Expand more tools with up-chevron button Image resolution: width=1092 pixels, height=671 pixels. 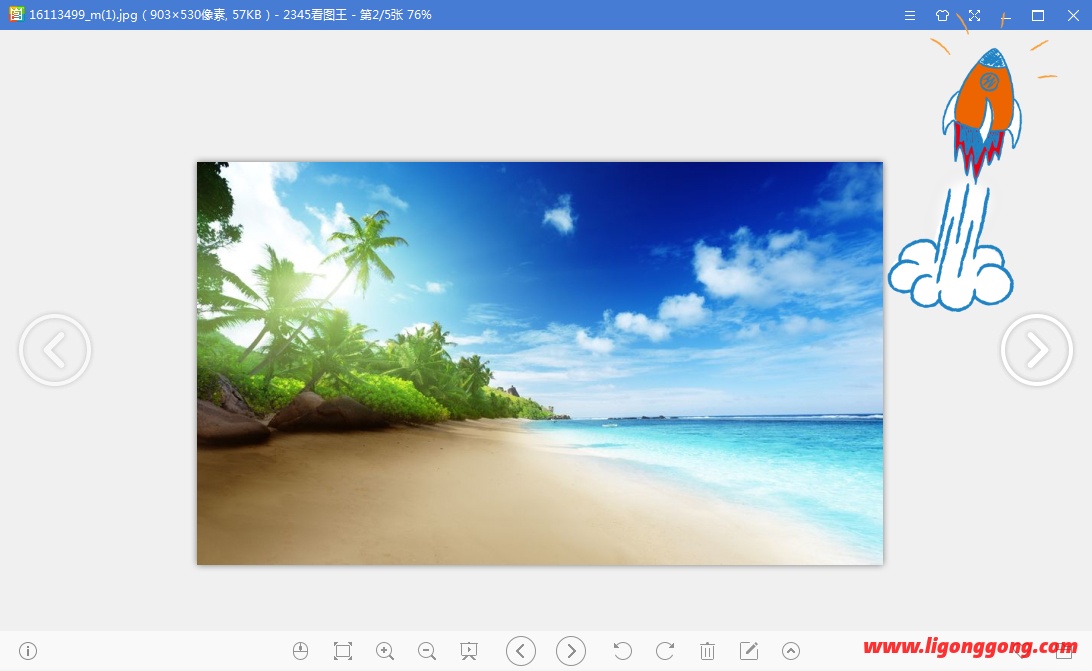[791, 651]
